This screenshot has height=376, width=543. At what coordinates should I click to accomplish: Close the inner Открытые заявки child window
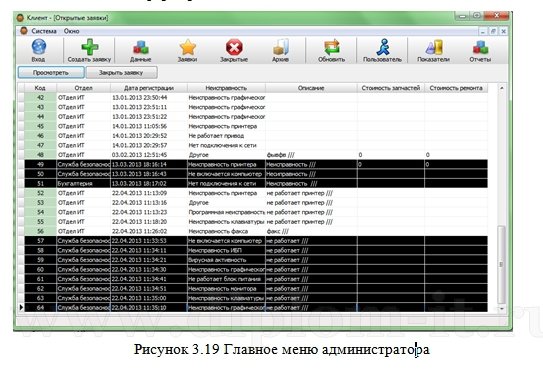504,32
